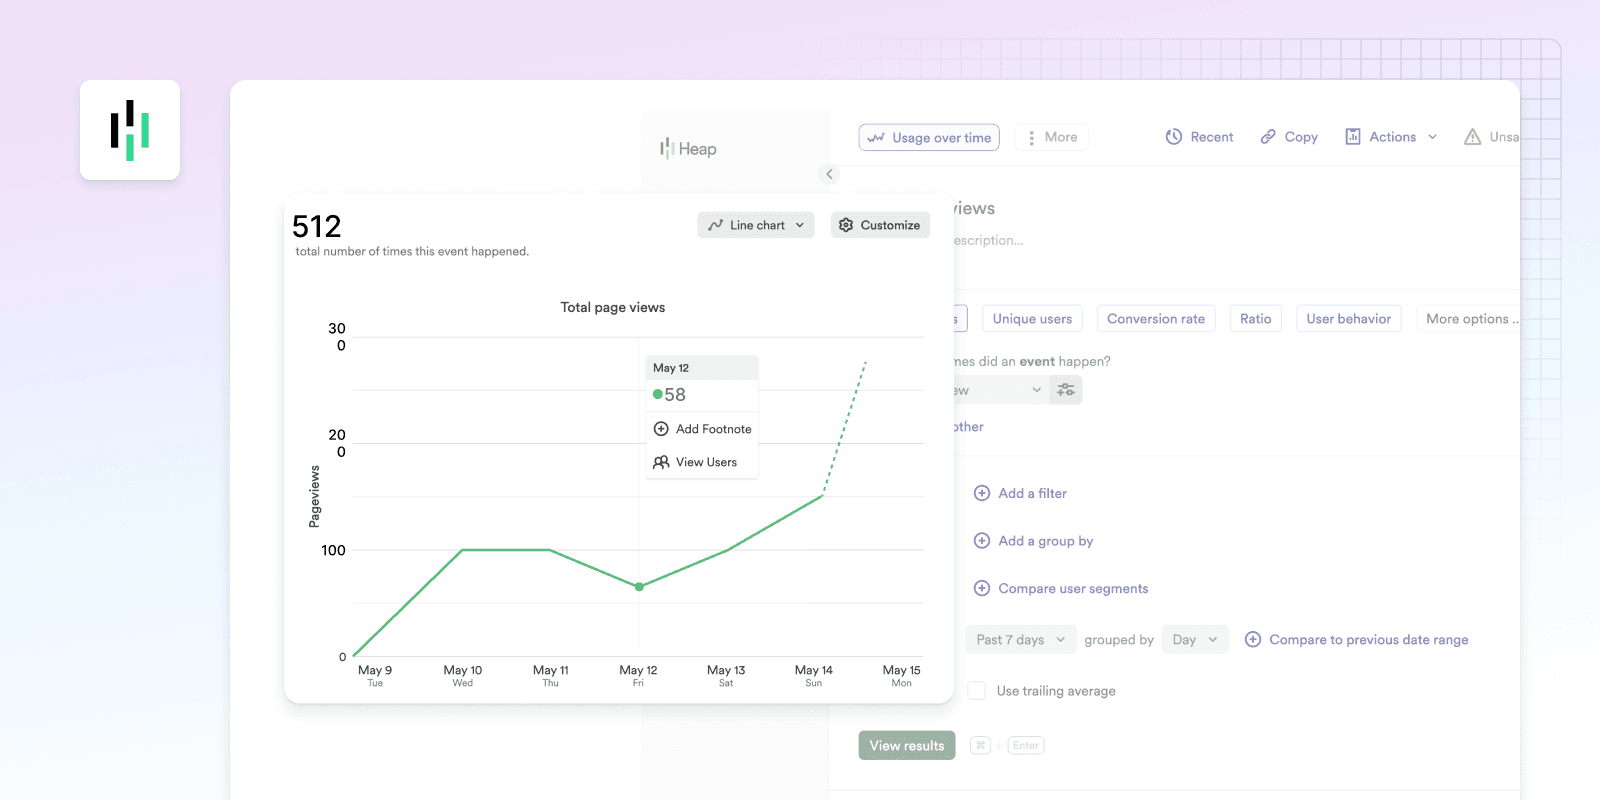Click the Total page views chart title
Image resolution: width=1600 pixels, height=800 pixels.
coord(613,307)
